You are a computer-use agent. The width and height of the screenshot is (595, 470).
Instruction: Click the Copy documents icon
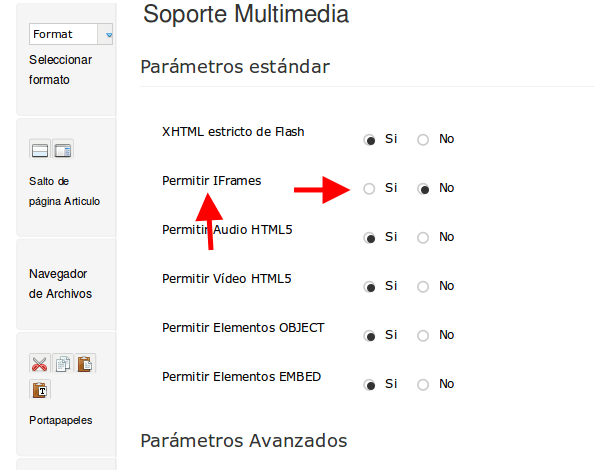coord(63,363)
